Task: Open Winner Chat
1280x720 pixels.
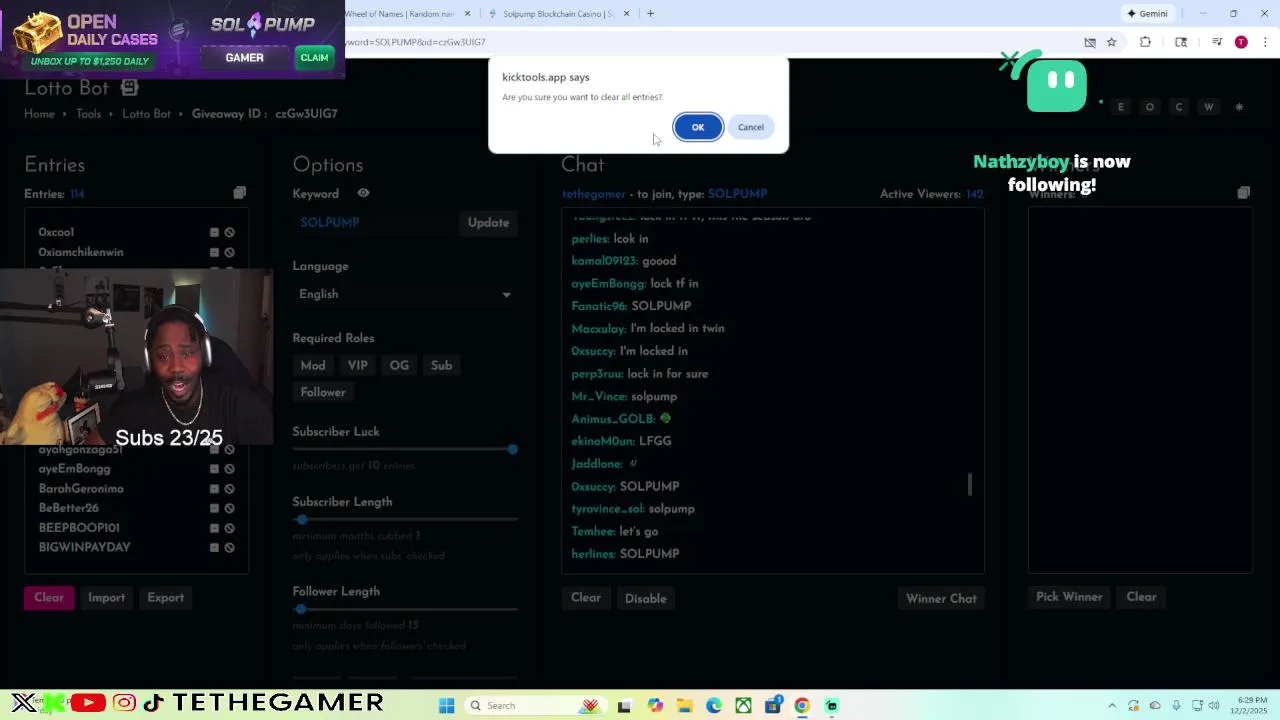Action: pos(941,598)
